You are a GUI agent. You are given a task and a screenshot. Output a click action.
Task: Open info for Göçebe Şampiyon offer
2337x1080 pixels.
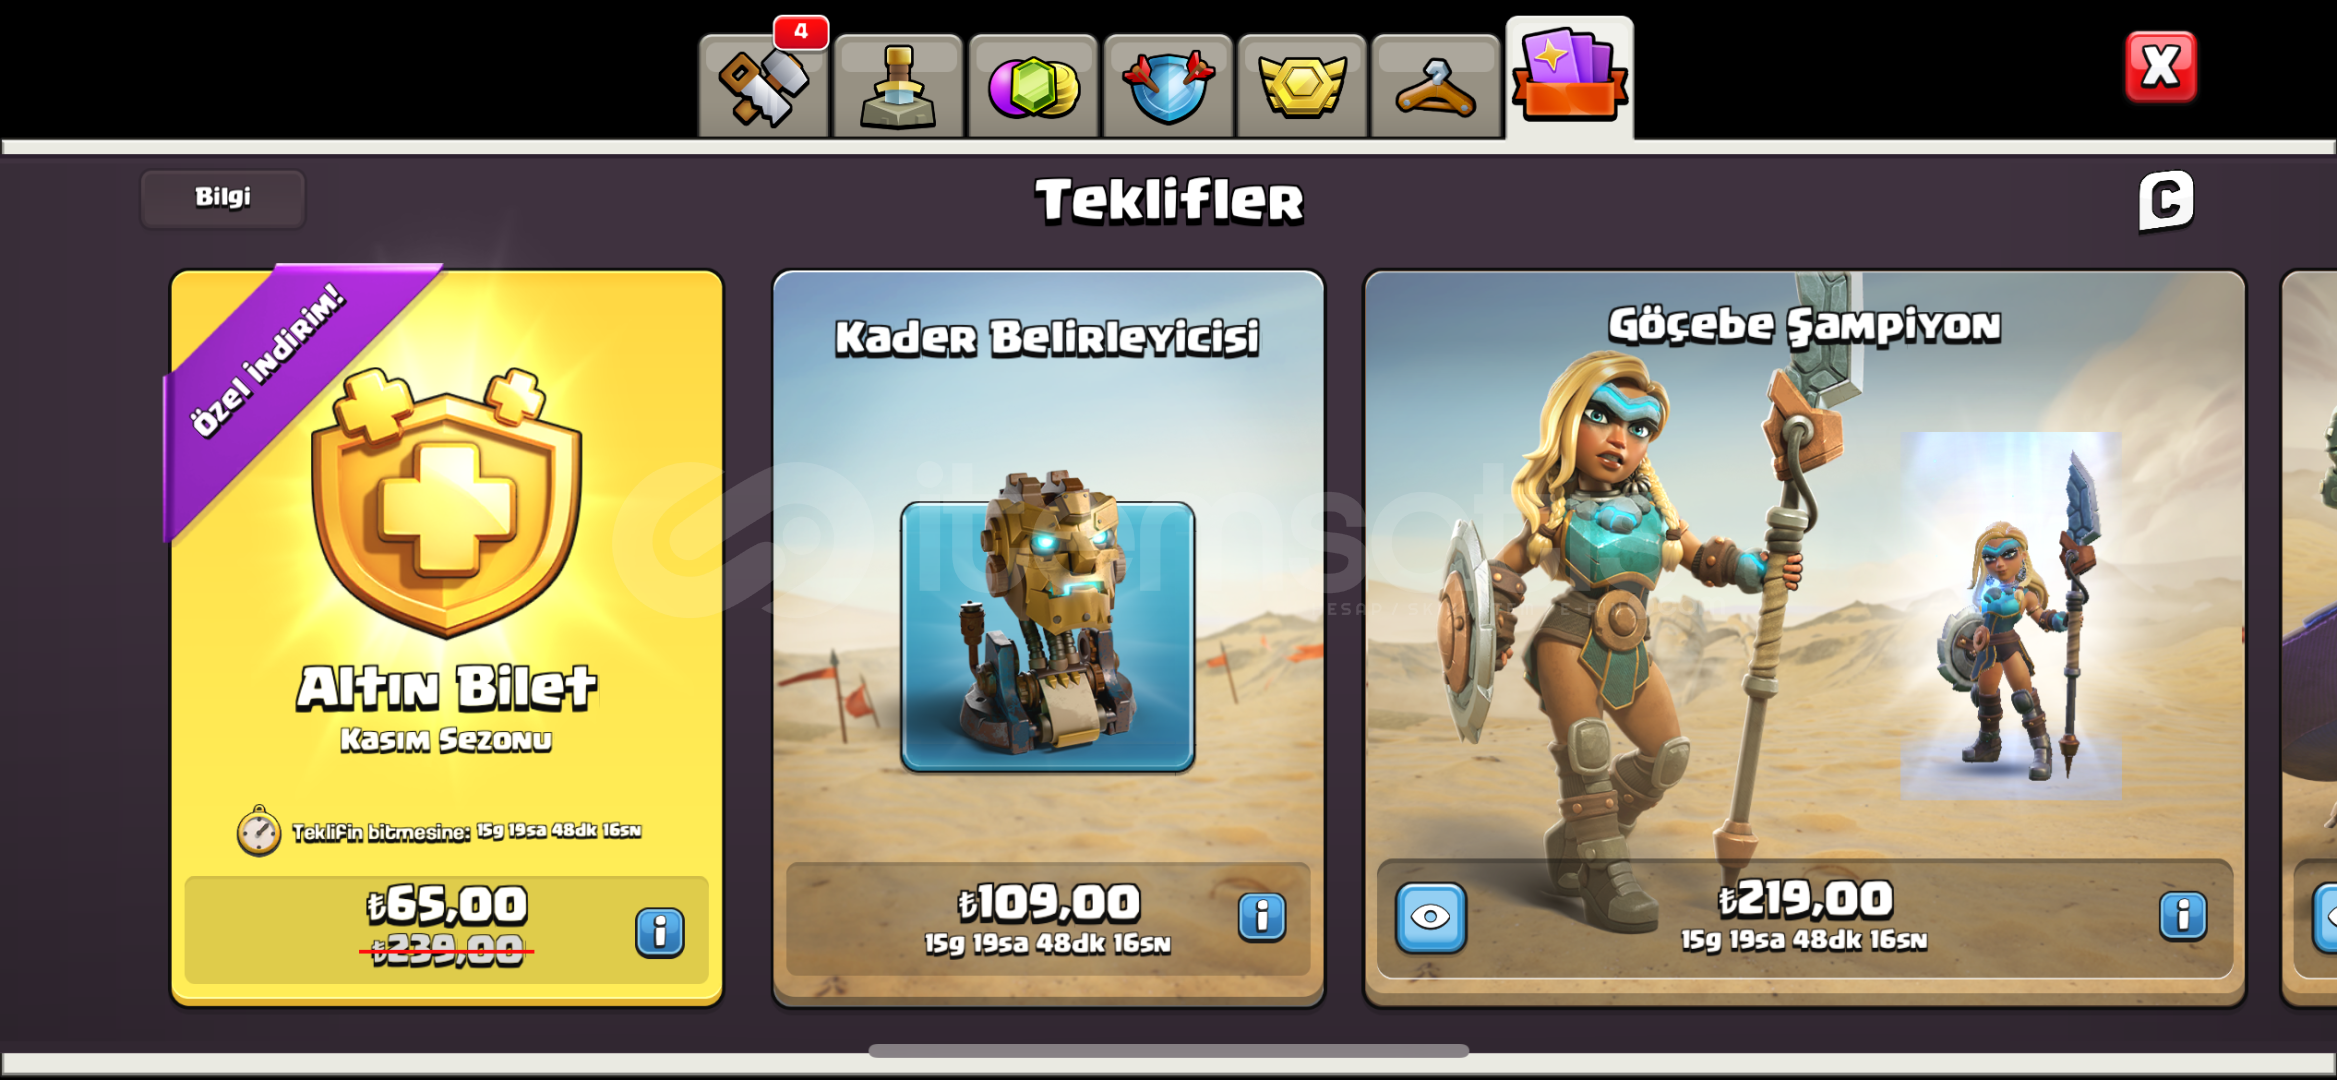[x=2183, y=915]
